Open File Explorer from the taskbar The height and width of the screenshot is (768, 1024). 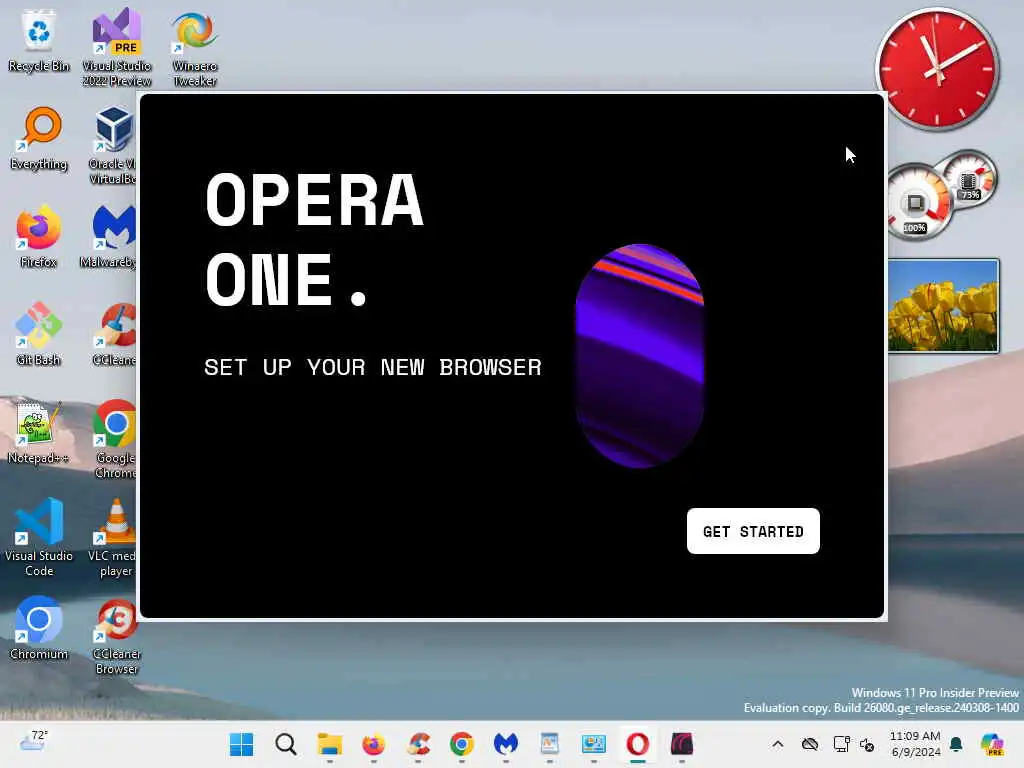[x=330, y=744]
